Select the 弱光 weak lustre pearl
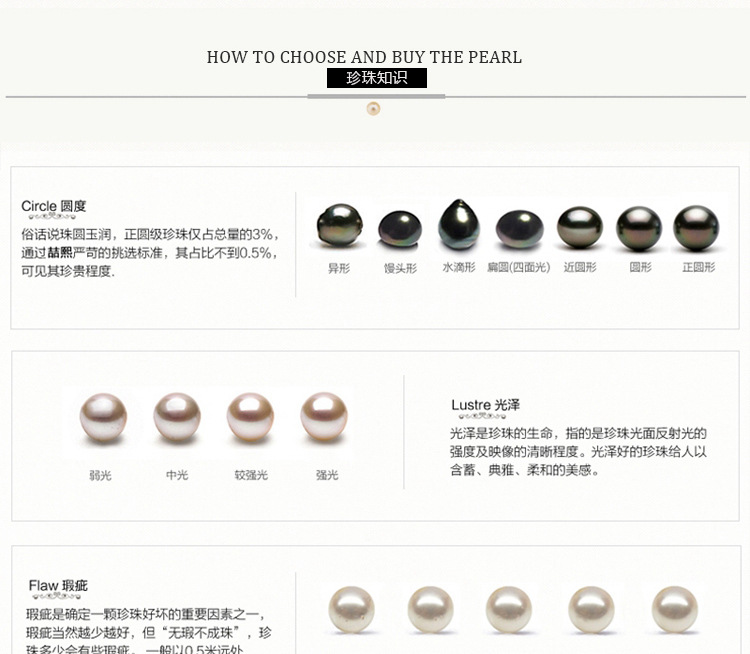Image resolution: width=750 pixels, height=654 pixels. click(103, 417)
